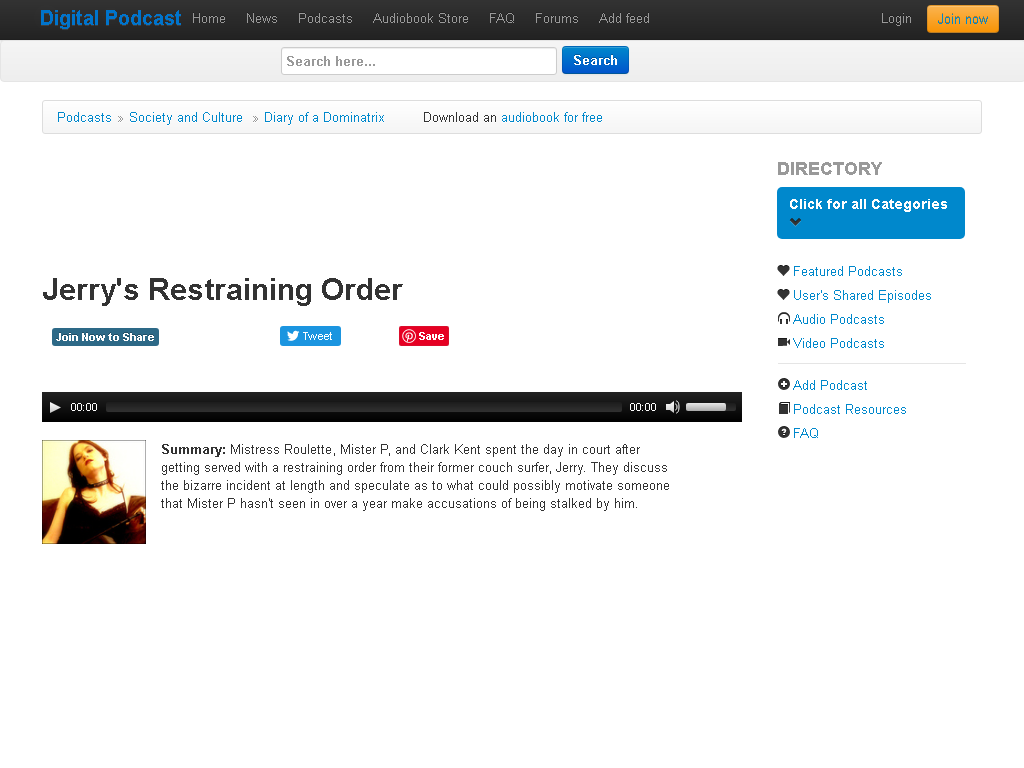Click the heart icon beside Featured Podcasts
The image size is (1024, 768).
[x=784, y=270]
